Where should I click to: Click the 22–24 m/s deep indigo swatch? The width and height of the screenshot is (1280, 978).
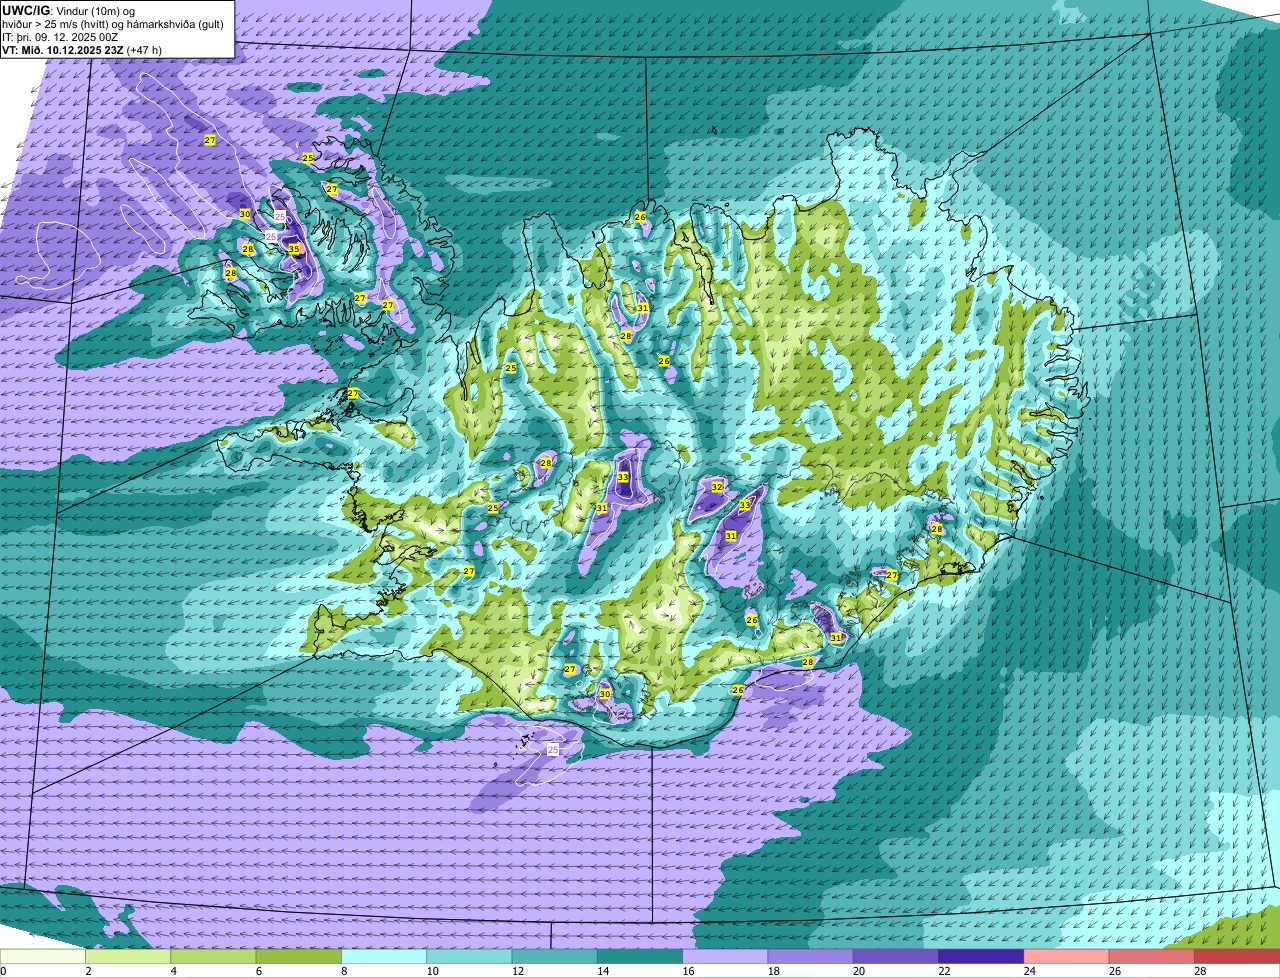(981, 956)
